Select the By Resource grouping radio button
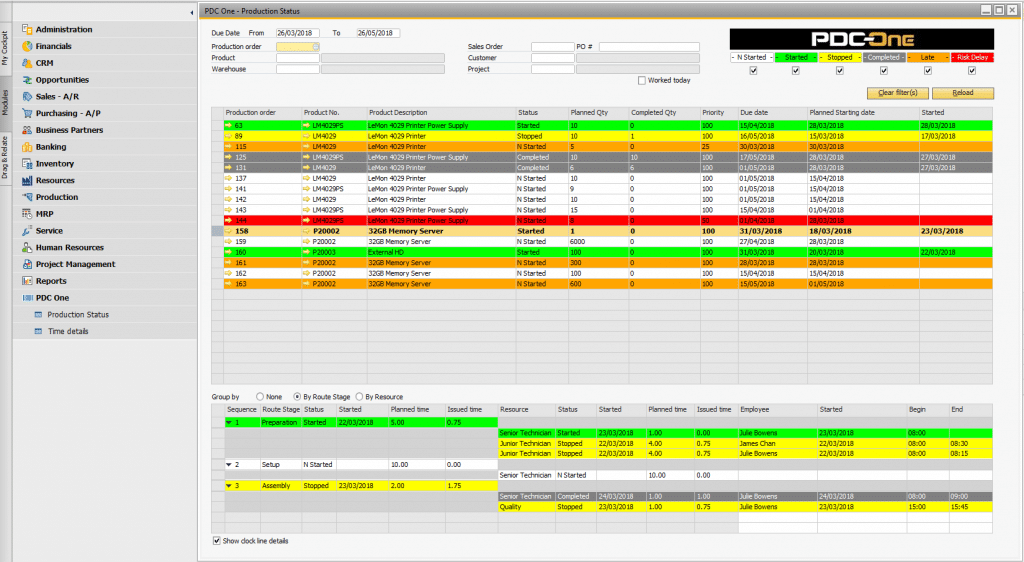The image size is (1024, 562). click(360, 397)
